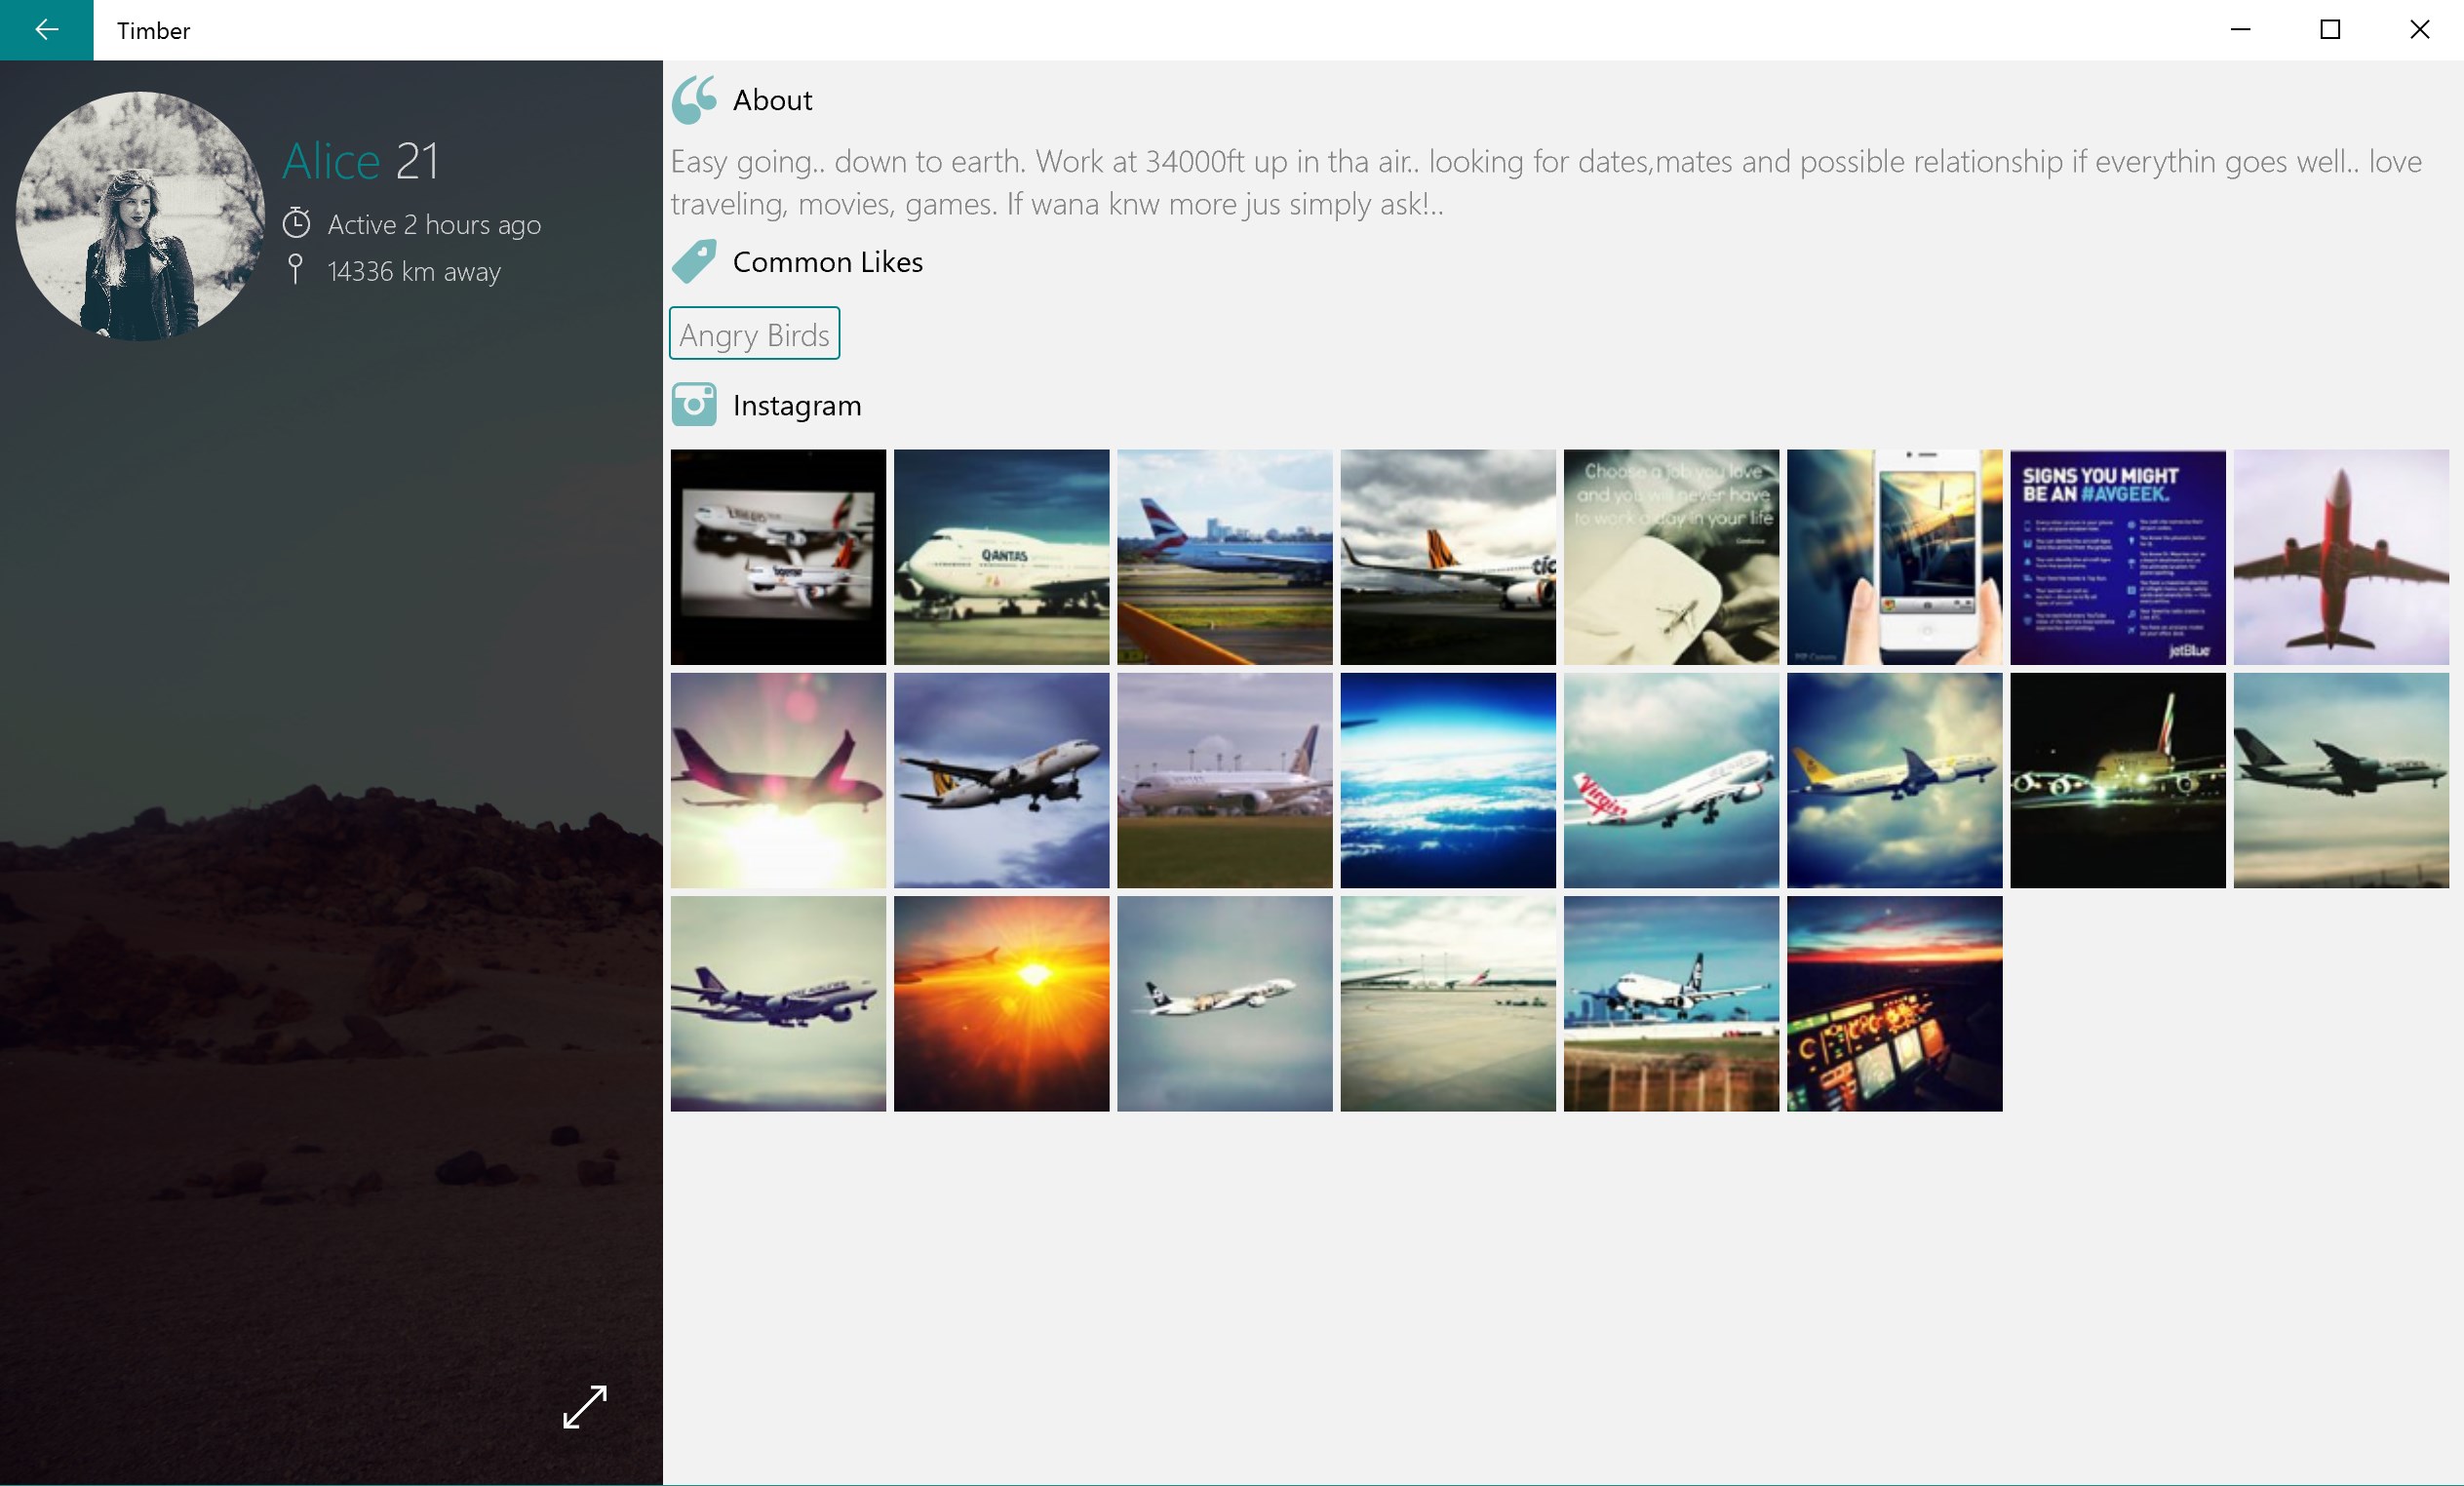Open the cockpit instruments sunset photo

1894,1003
